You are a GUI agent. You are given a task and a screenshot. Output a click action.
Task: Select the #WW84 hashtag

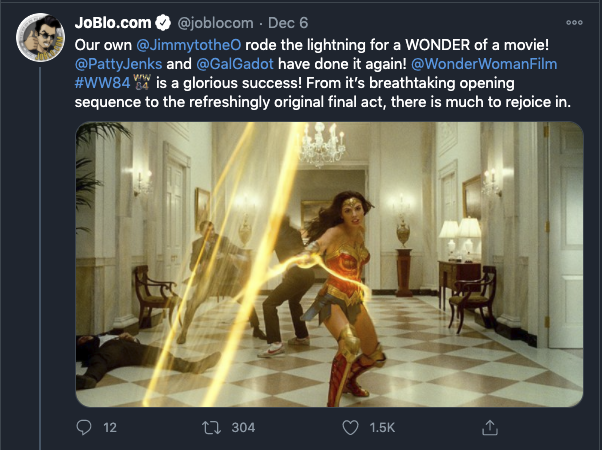[x=103, y=83]
